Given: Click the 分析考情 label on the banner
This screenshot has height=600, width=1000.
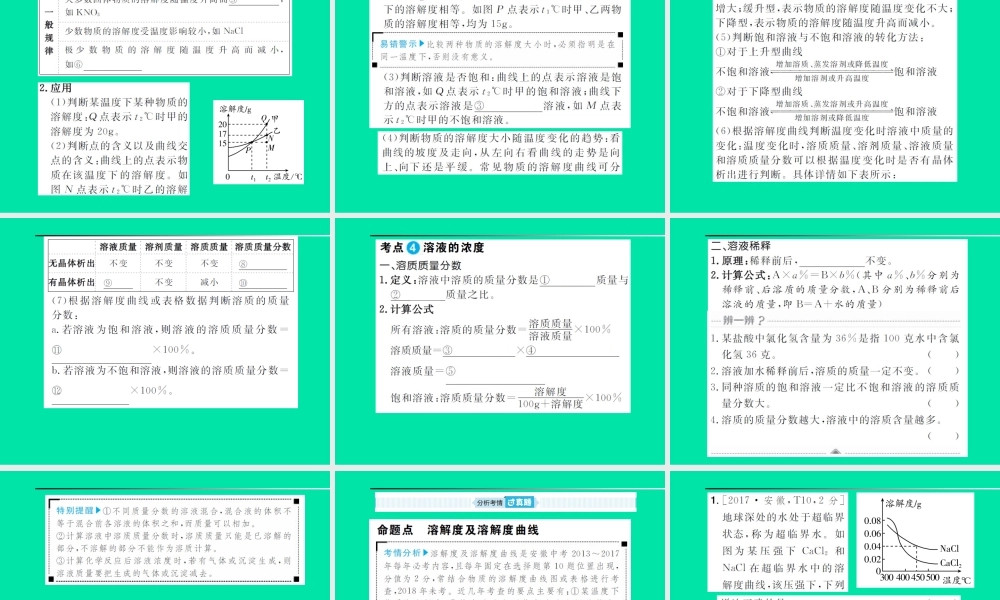Looking at the screenshot, I should pos(489,502).
